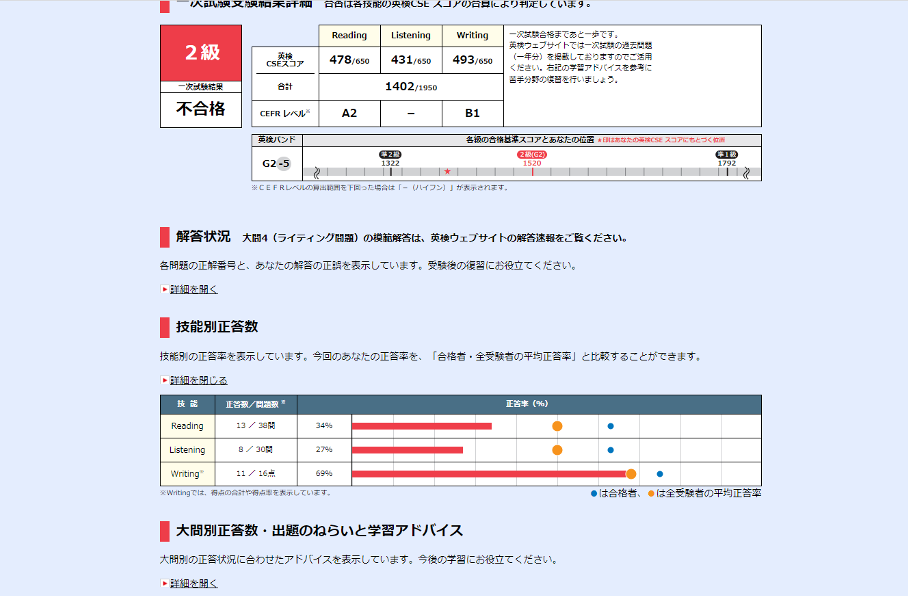
Task: Click the blue passer dot in Writing row
Action: point(660,474)
